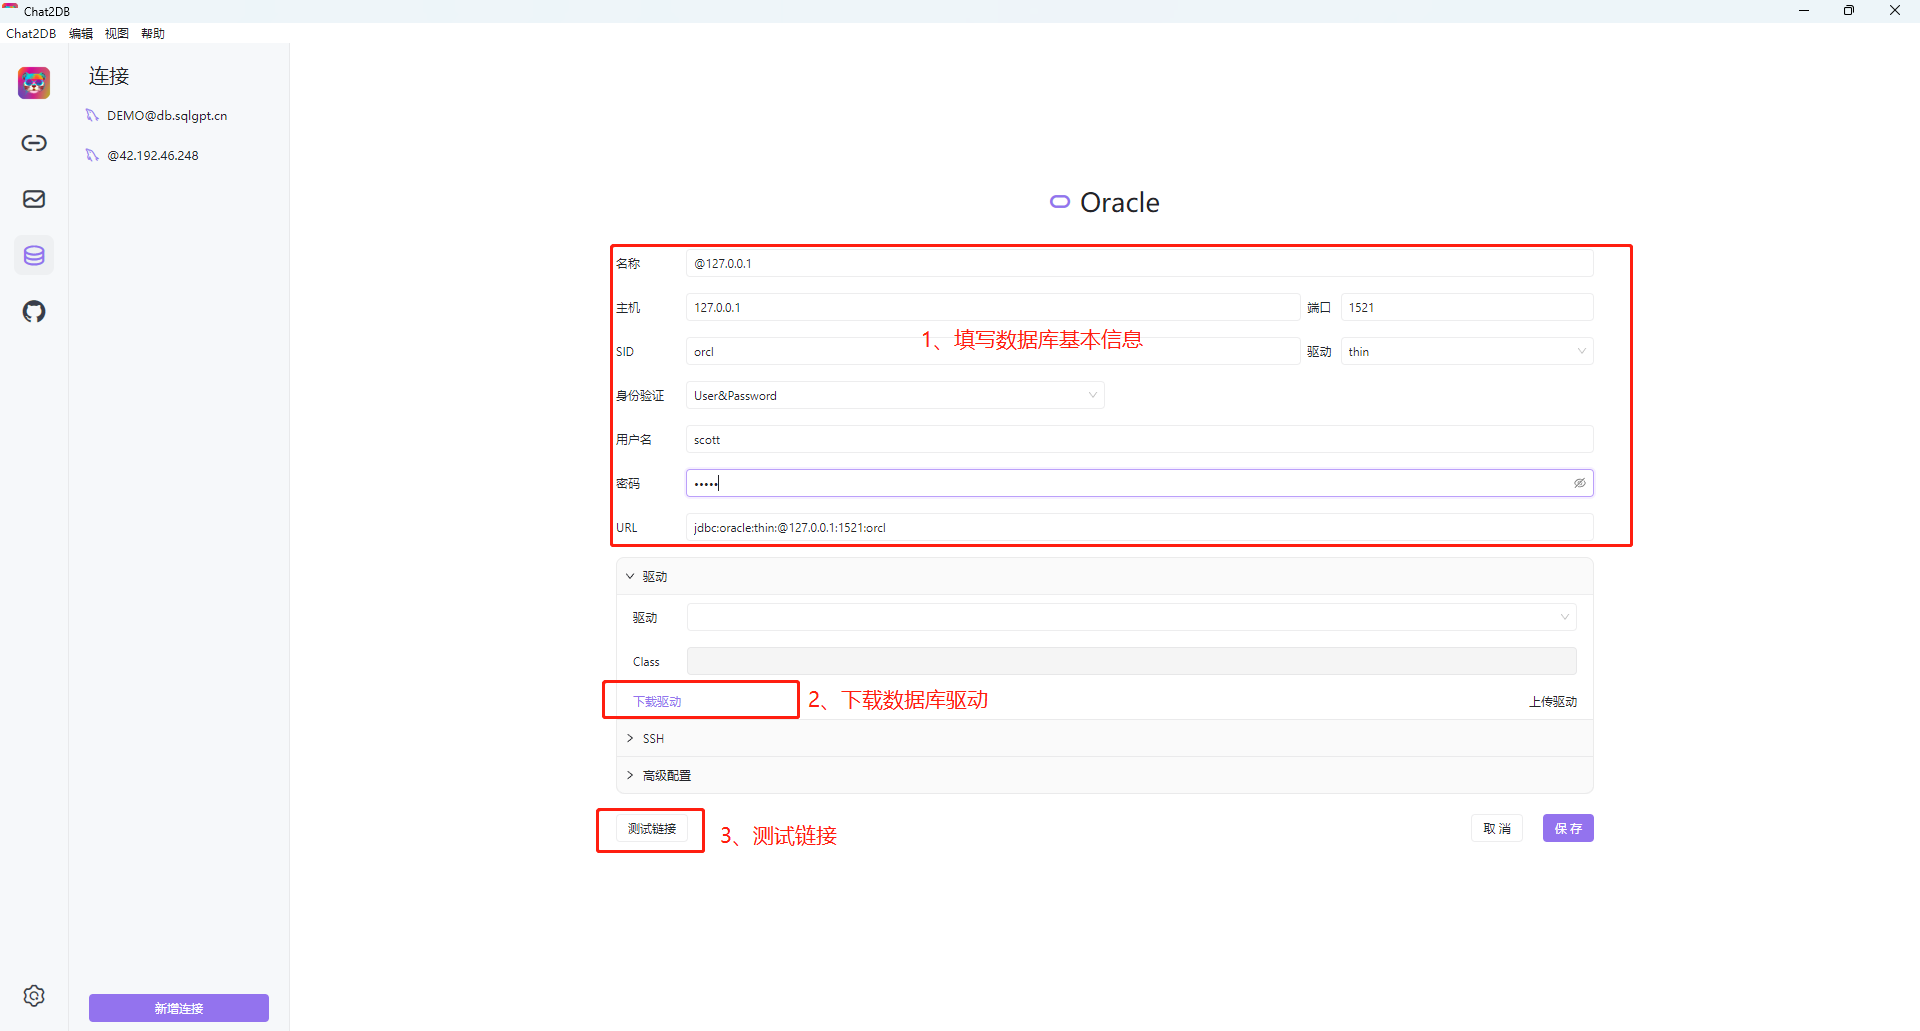
Task: Select @42.192.46.248 connection entry
Action: [x=153, y=156]
